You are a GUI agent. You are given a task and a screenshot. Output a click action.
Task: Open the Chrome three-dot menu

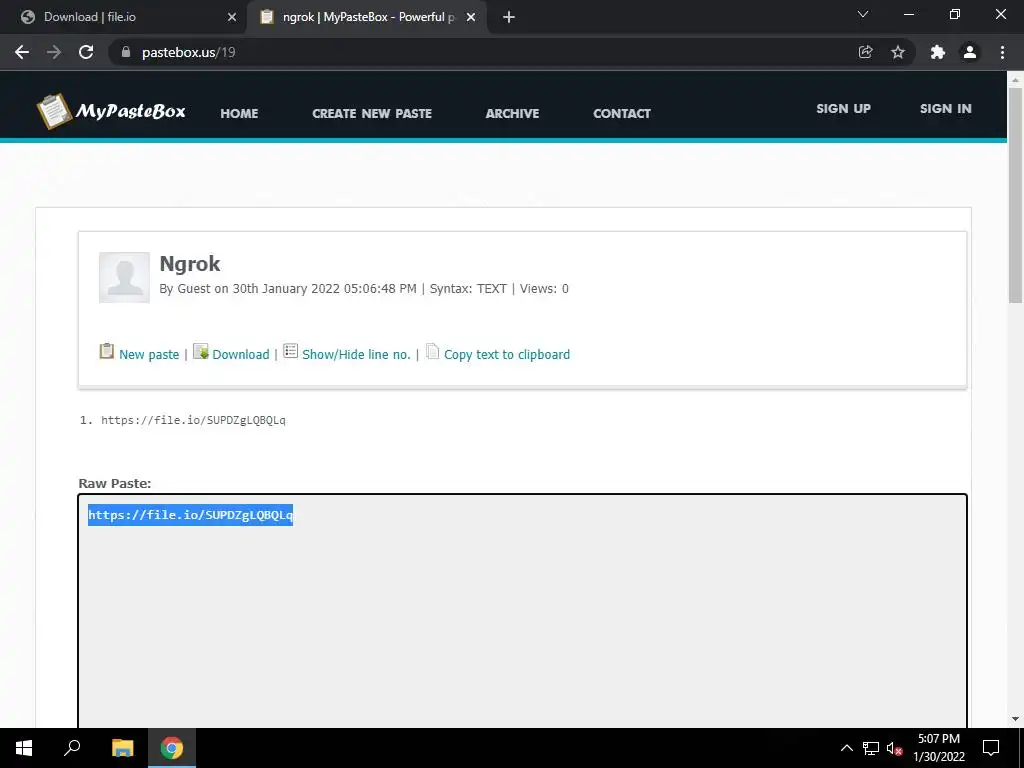pyautogui.click(x=1002, y=52)
